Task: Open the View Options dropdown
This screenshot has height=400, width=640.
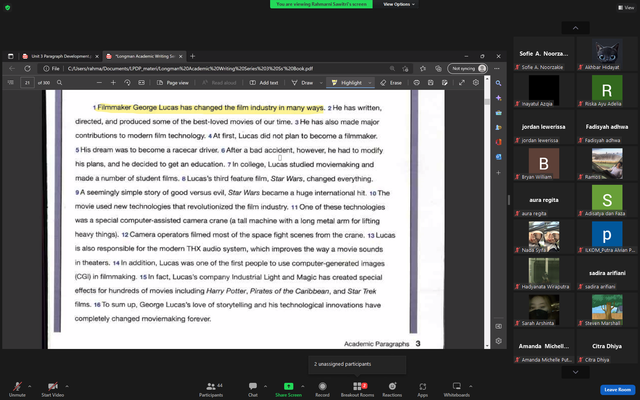Action: point(399,4)
